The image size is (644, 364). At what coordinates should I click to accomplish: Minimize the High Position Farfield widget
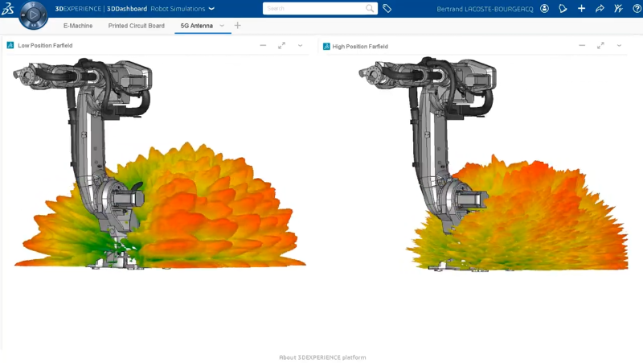582,46
